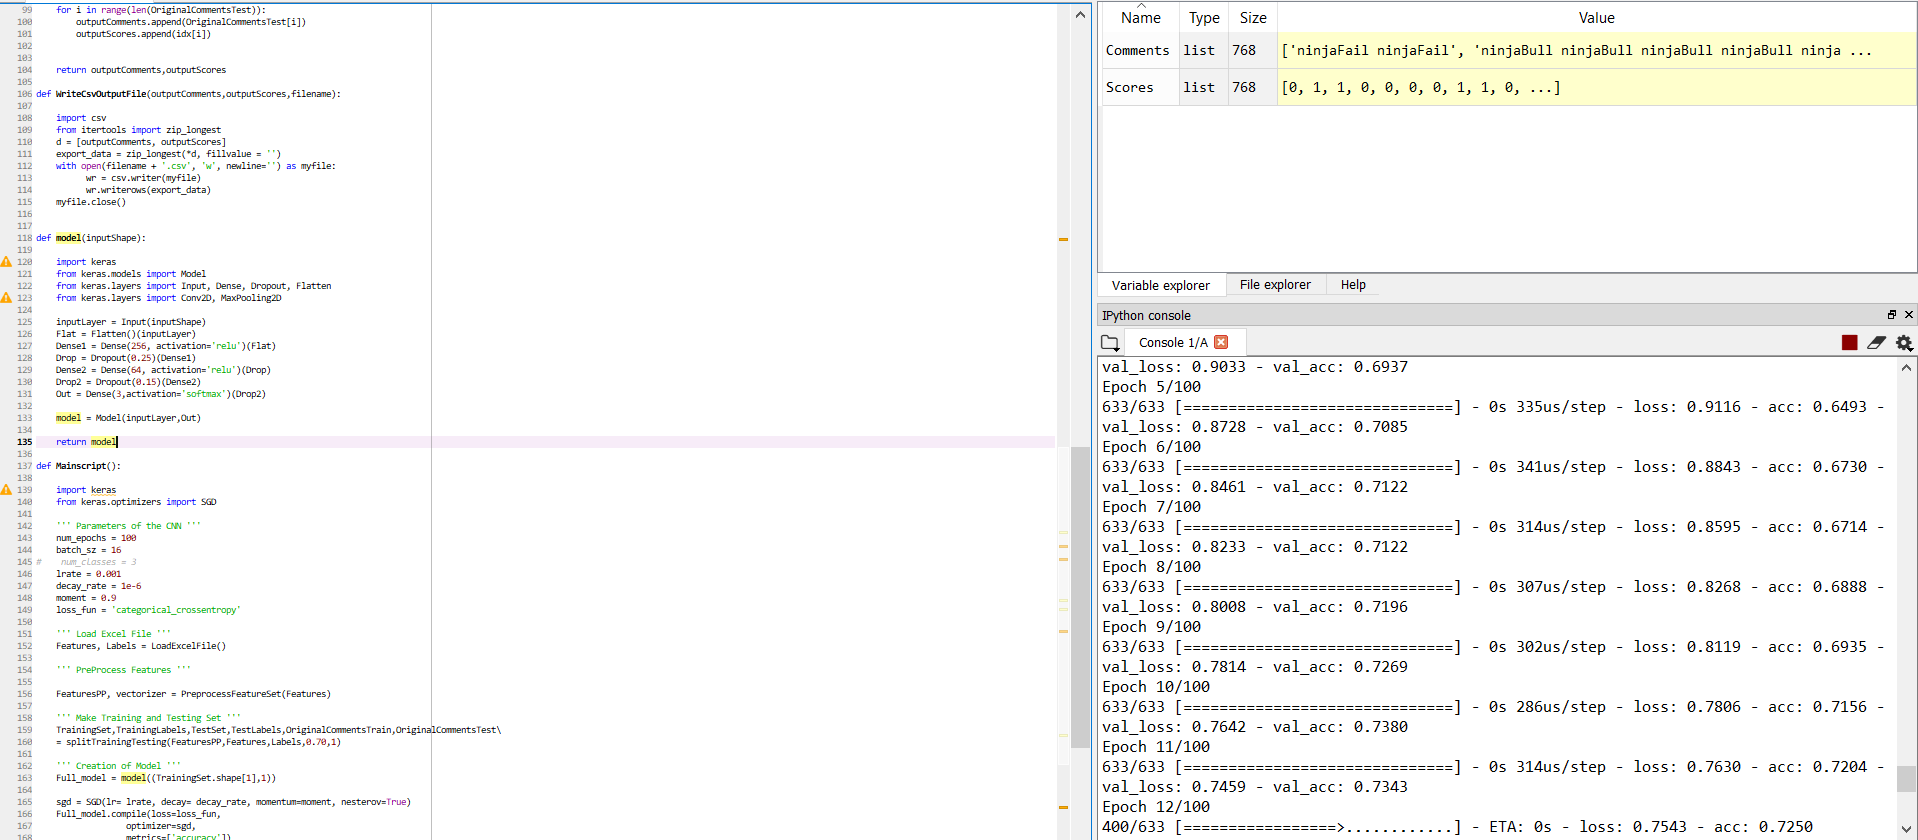Screen dimensions: 1918x840
Task: Sort variables by the Type column header
Action: 1203,18
